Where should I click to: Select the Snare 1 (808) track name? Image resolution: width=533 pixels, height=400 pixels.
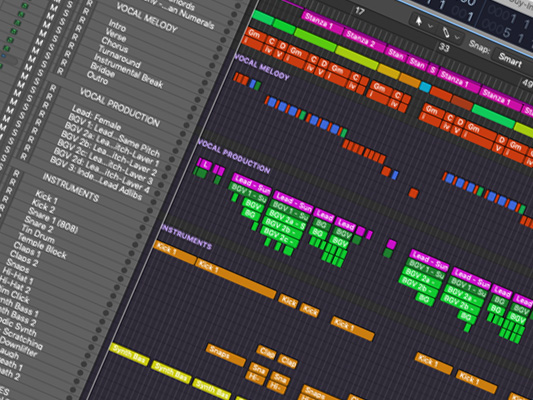(x=53, y=221)
